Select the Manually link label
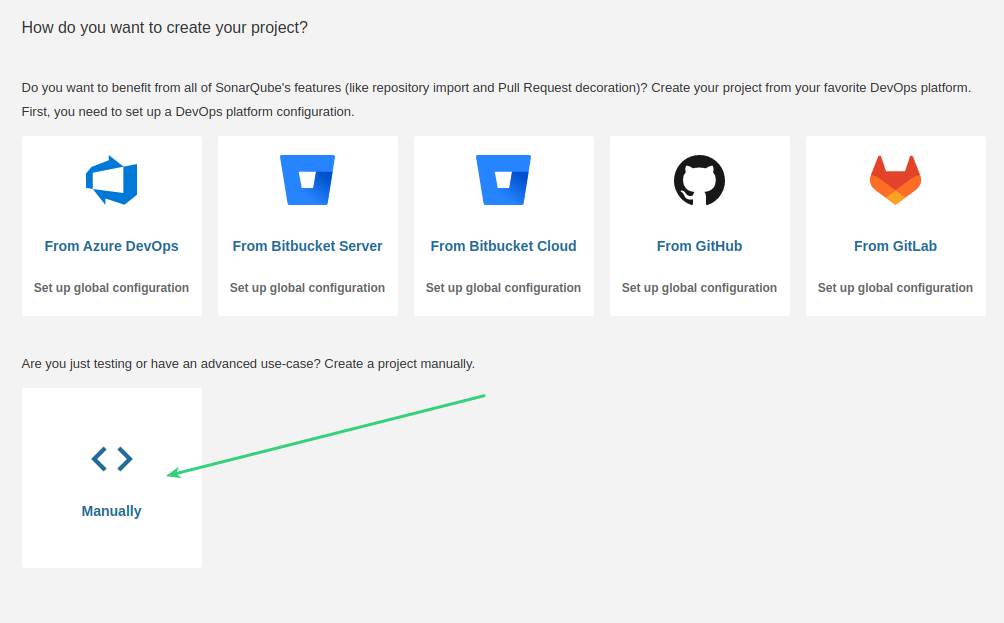The height and width of the screenshot is (623, 1004). pos(111,511)
